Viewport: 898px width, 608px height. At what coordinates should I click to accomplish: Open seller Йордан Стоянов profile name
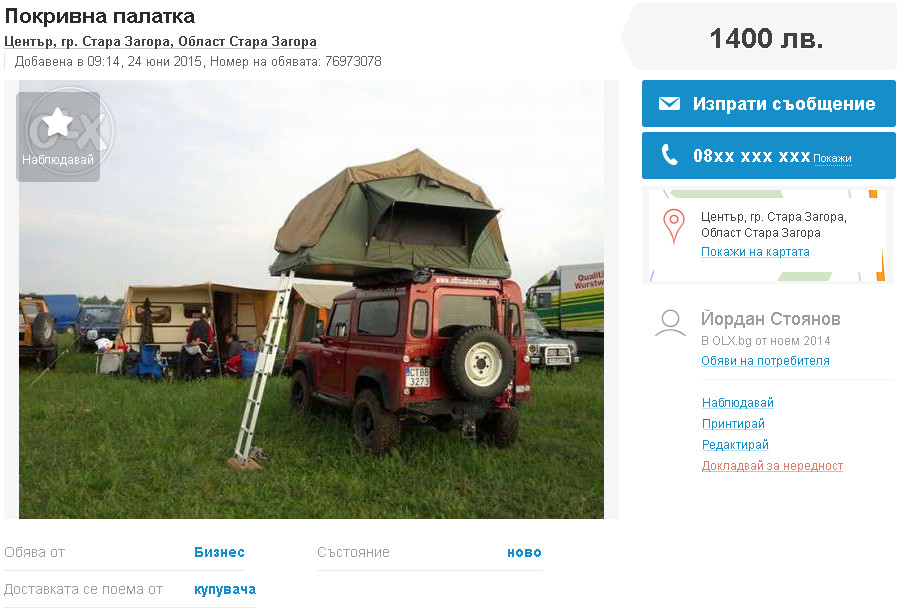(771, 319)
